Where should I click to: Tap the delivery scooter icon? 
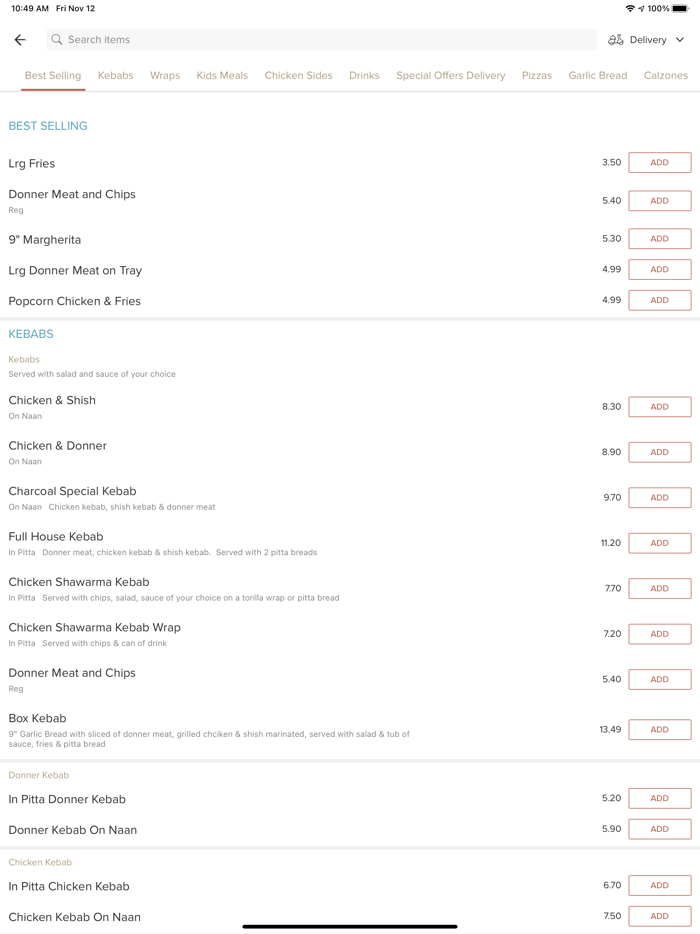click(x=616, y=40)
